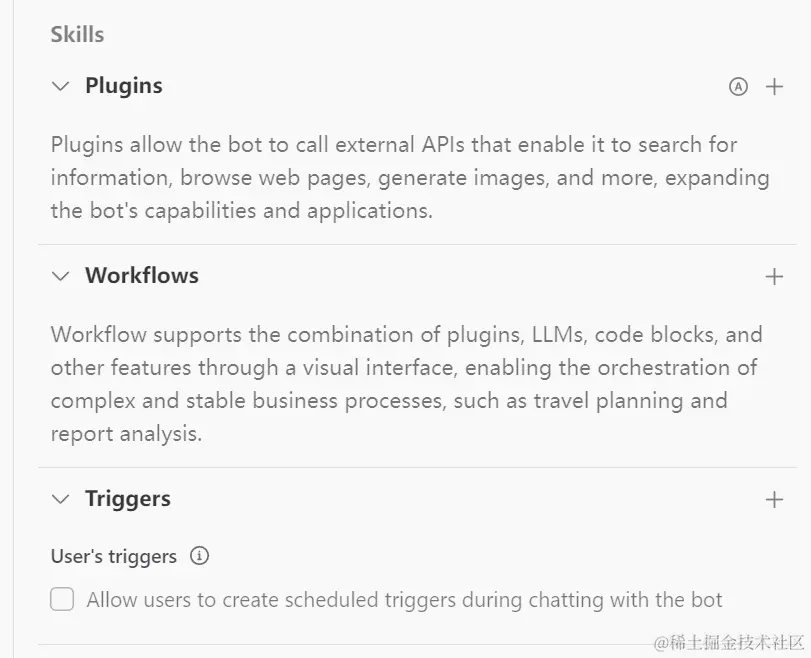Viewport: 811px width, 658px height.
Task: Select the Workflows section heading
Action: pyautogui.click(x=142, y=276)
